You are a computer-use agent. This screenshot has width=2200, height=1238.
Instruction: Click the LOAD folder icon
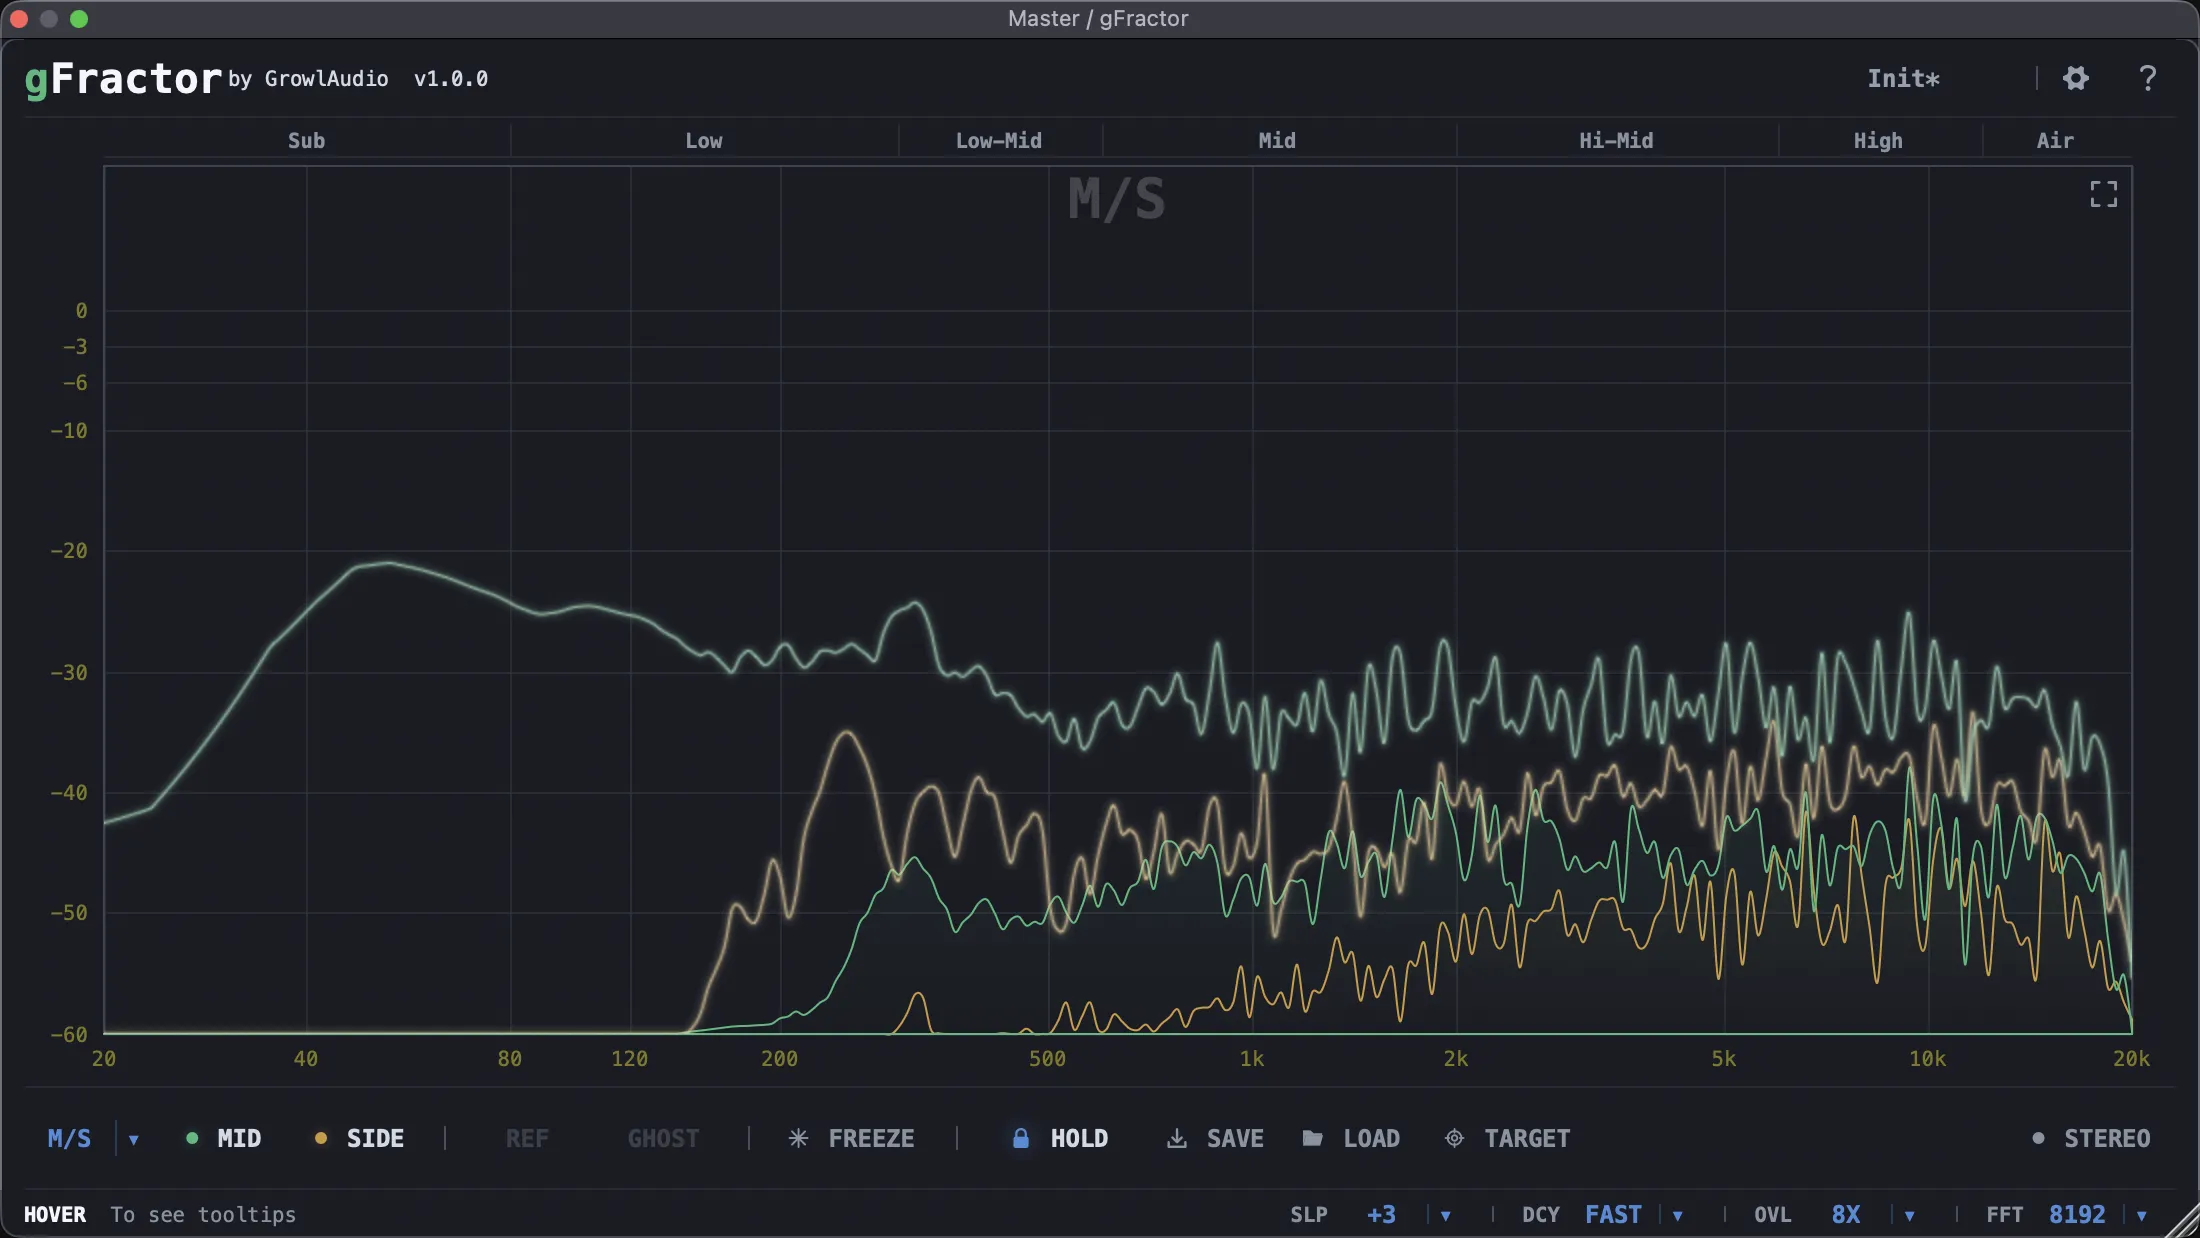[x=1311, y=1138]
